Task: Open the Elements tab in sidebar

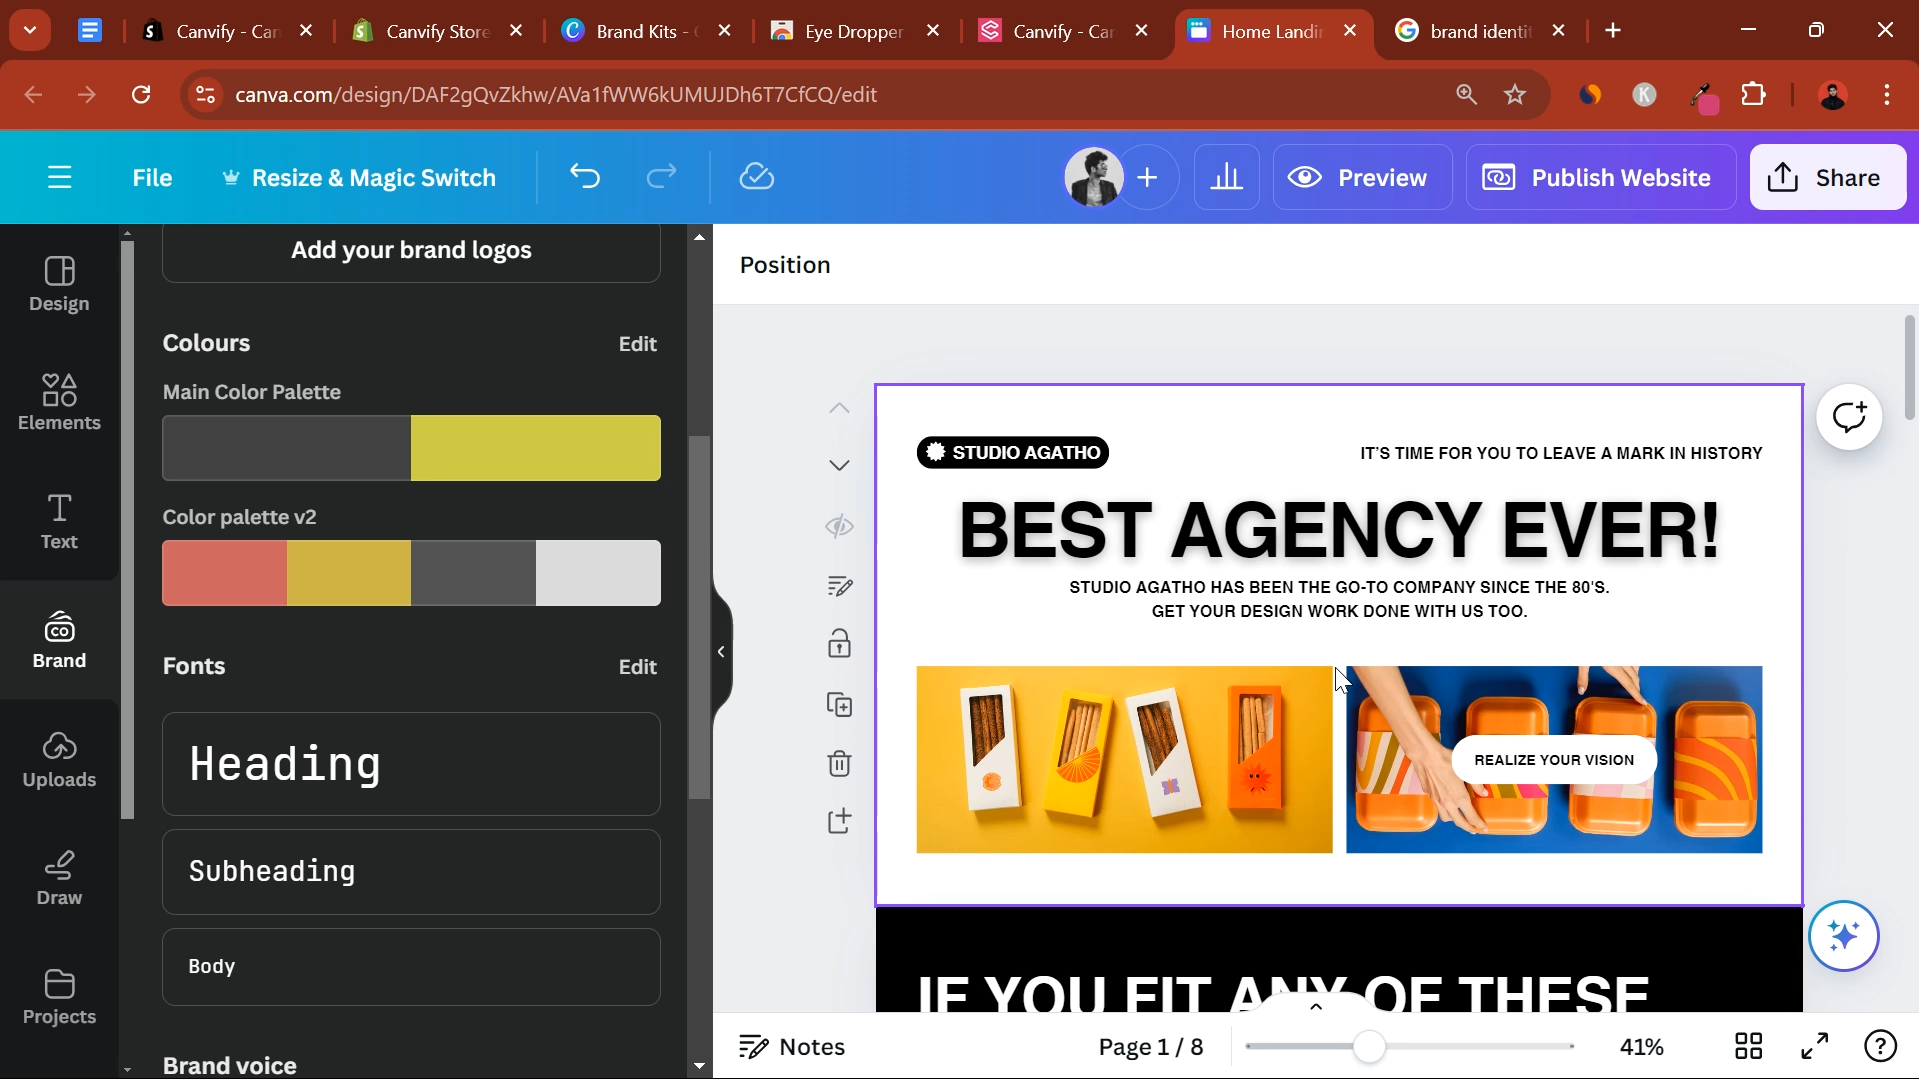Action: [x=59, y=402]
